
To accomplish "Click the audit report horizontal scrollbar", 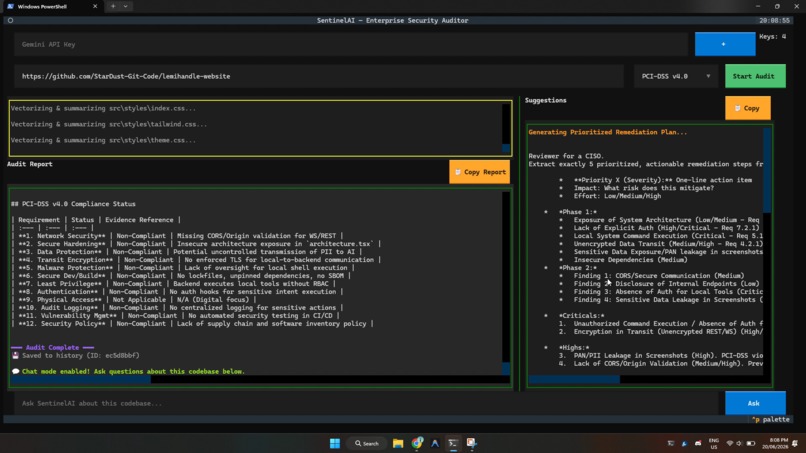I will 256,379.
